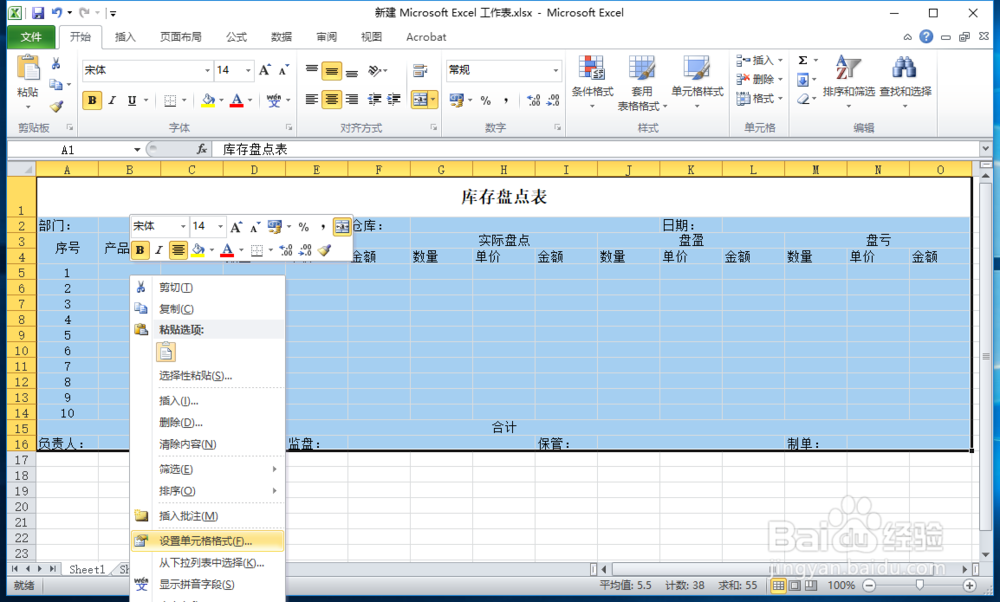Viewport: 1000px width, 602px height.
Task: Click the select-all corner of the grid
Action: 22,170
